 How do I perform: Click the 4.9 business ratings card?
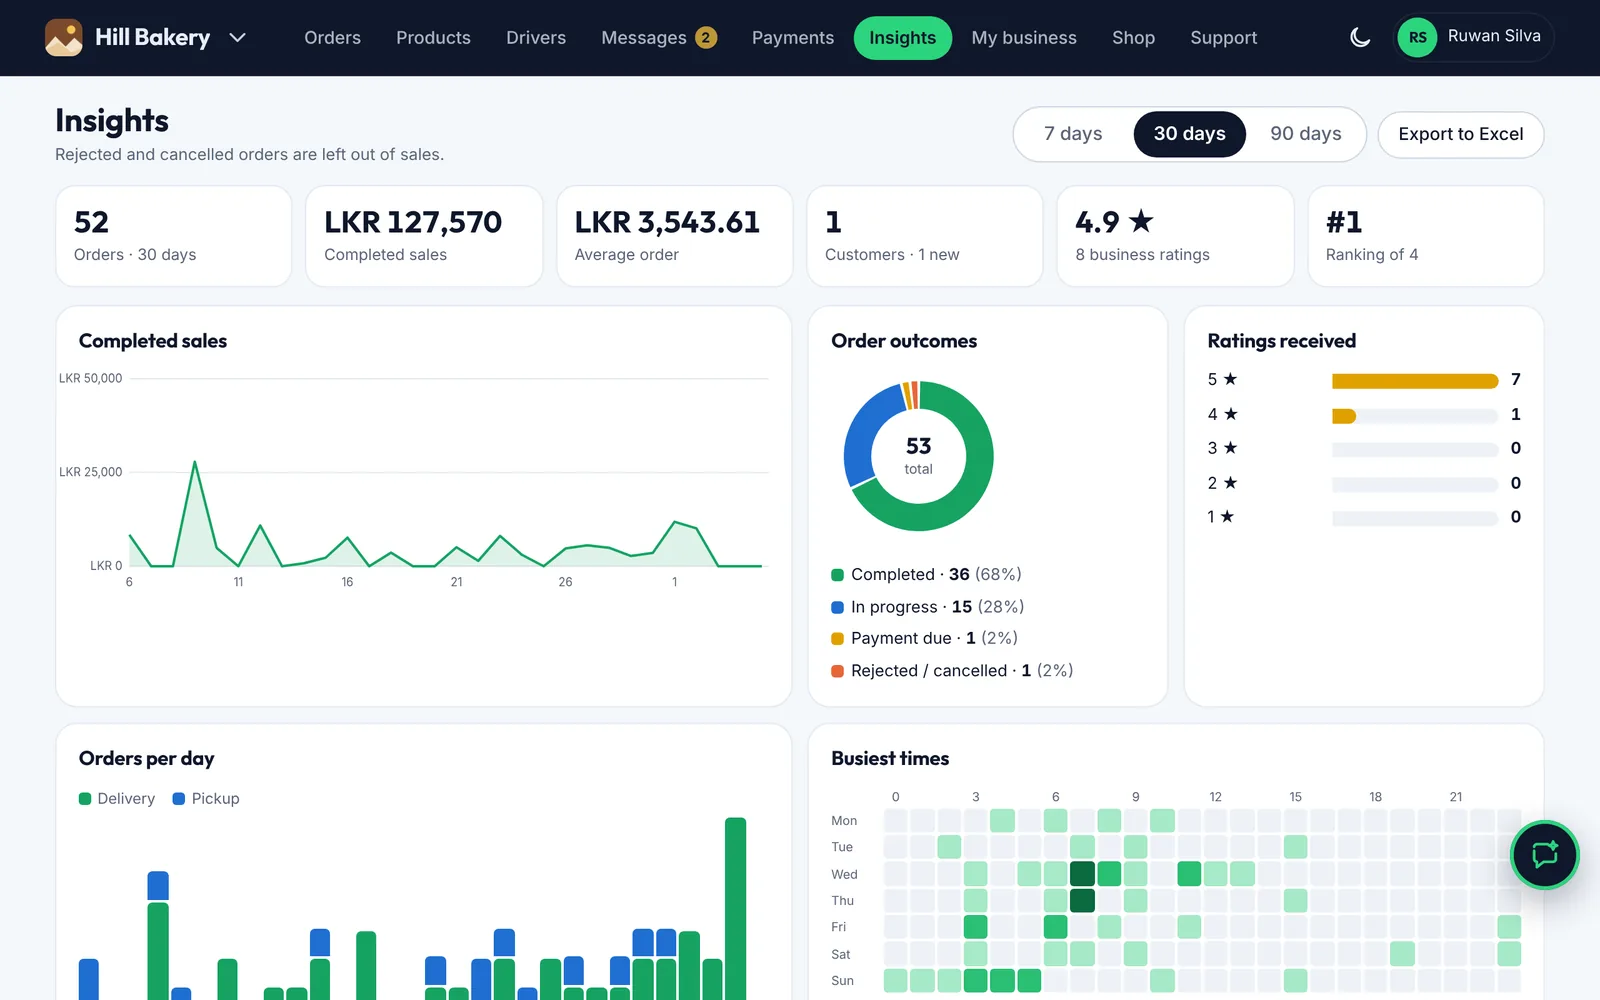[x=1176, y=236]
